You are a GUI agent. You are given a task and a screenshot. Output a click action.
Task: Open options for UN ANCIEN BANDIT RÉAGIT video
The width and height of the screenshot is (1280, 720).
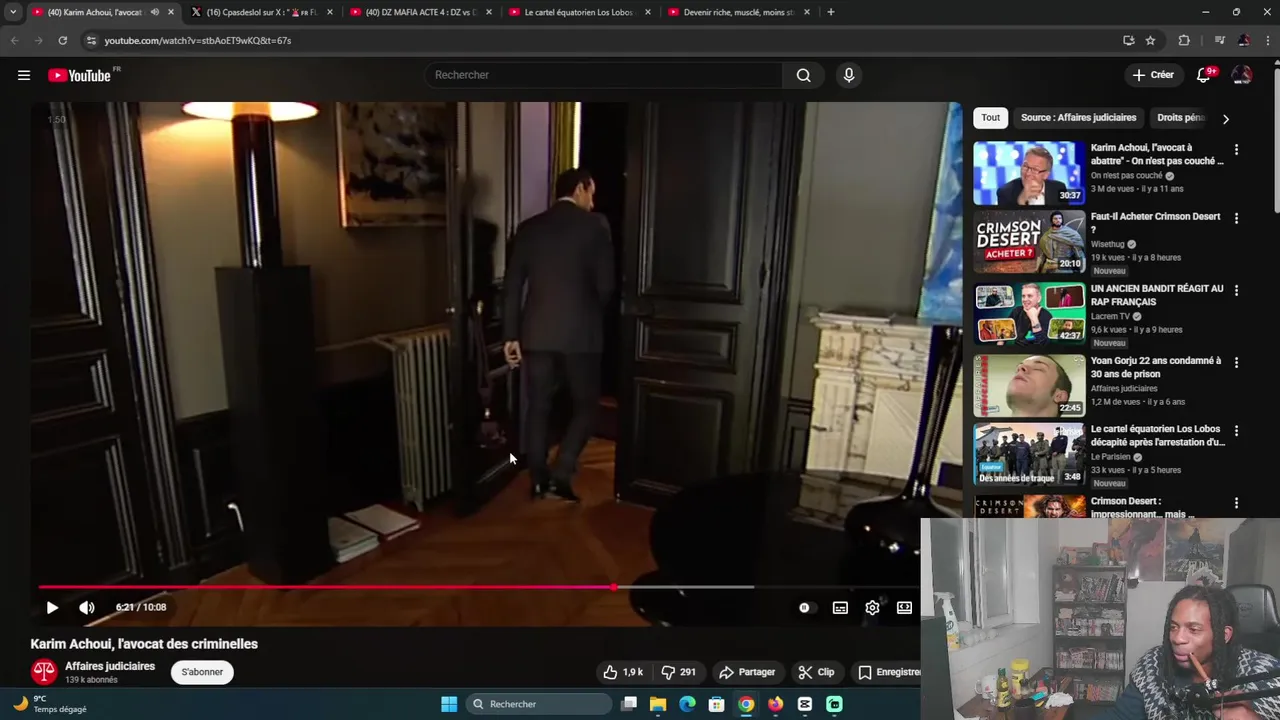[x=1236, y=290]
